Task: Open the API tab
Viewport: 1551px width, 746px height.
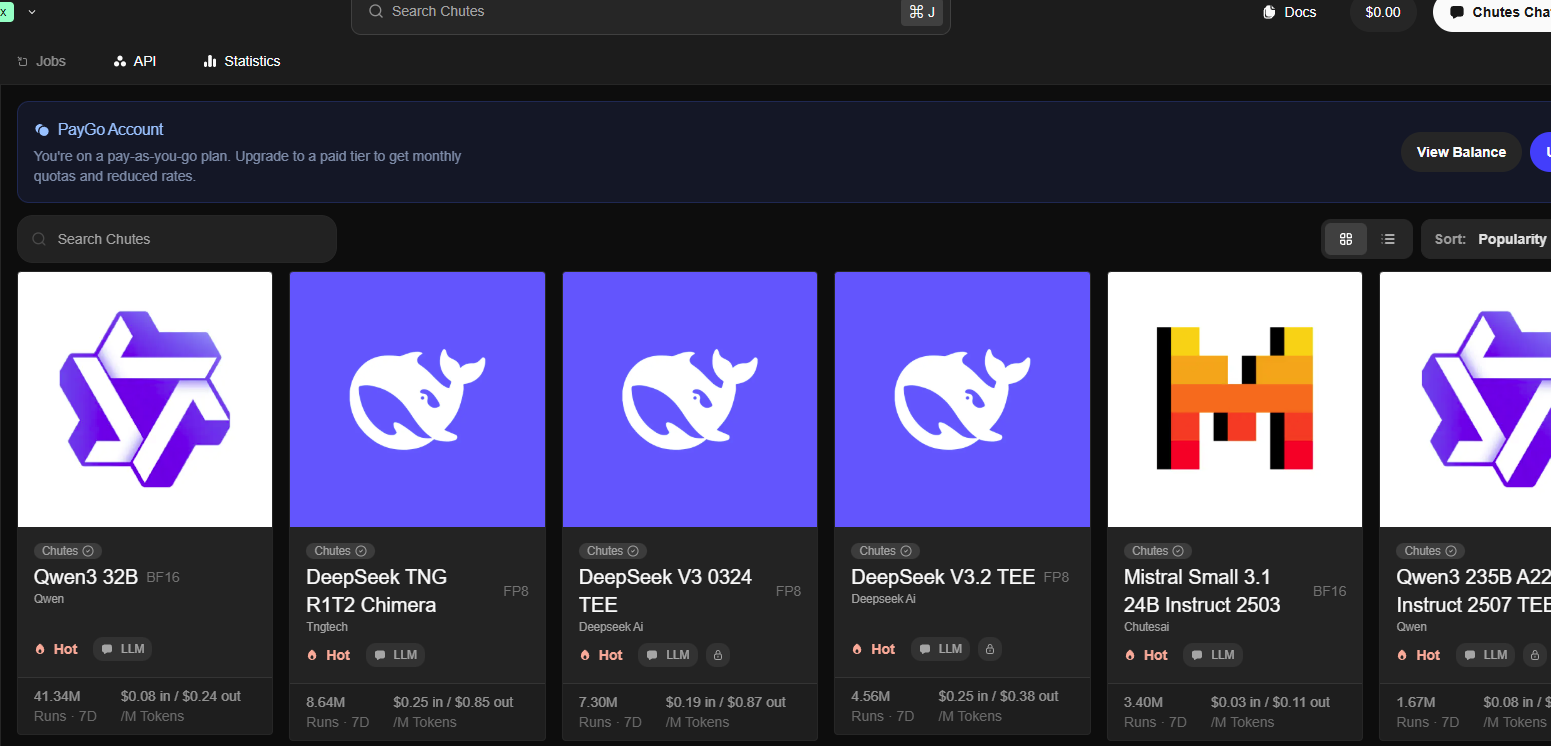Action: (x=135, y=61)
